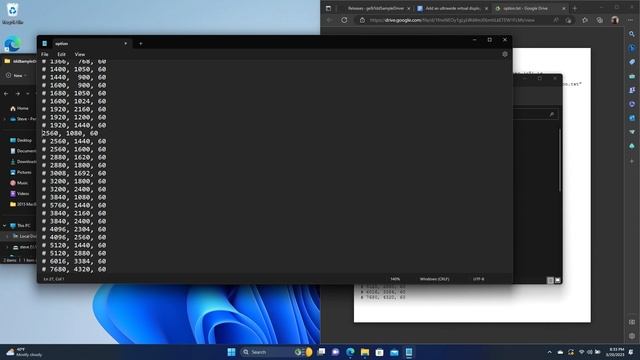Image resolution: width=640 pixels, height=360 pixels.
Task: Open Edge Settings and more menu
Action: tap(631, 20)
